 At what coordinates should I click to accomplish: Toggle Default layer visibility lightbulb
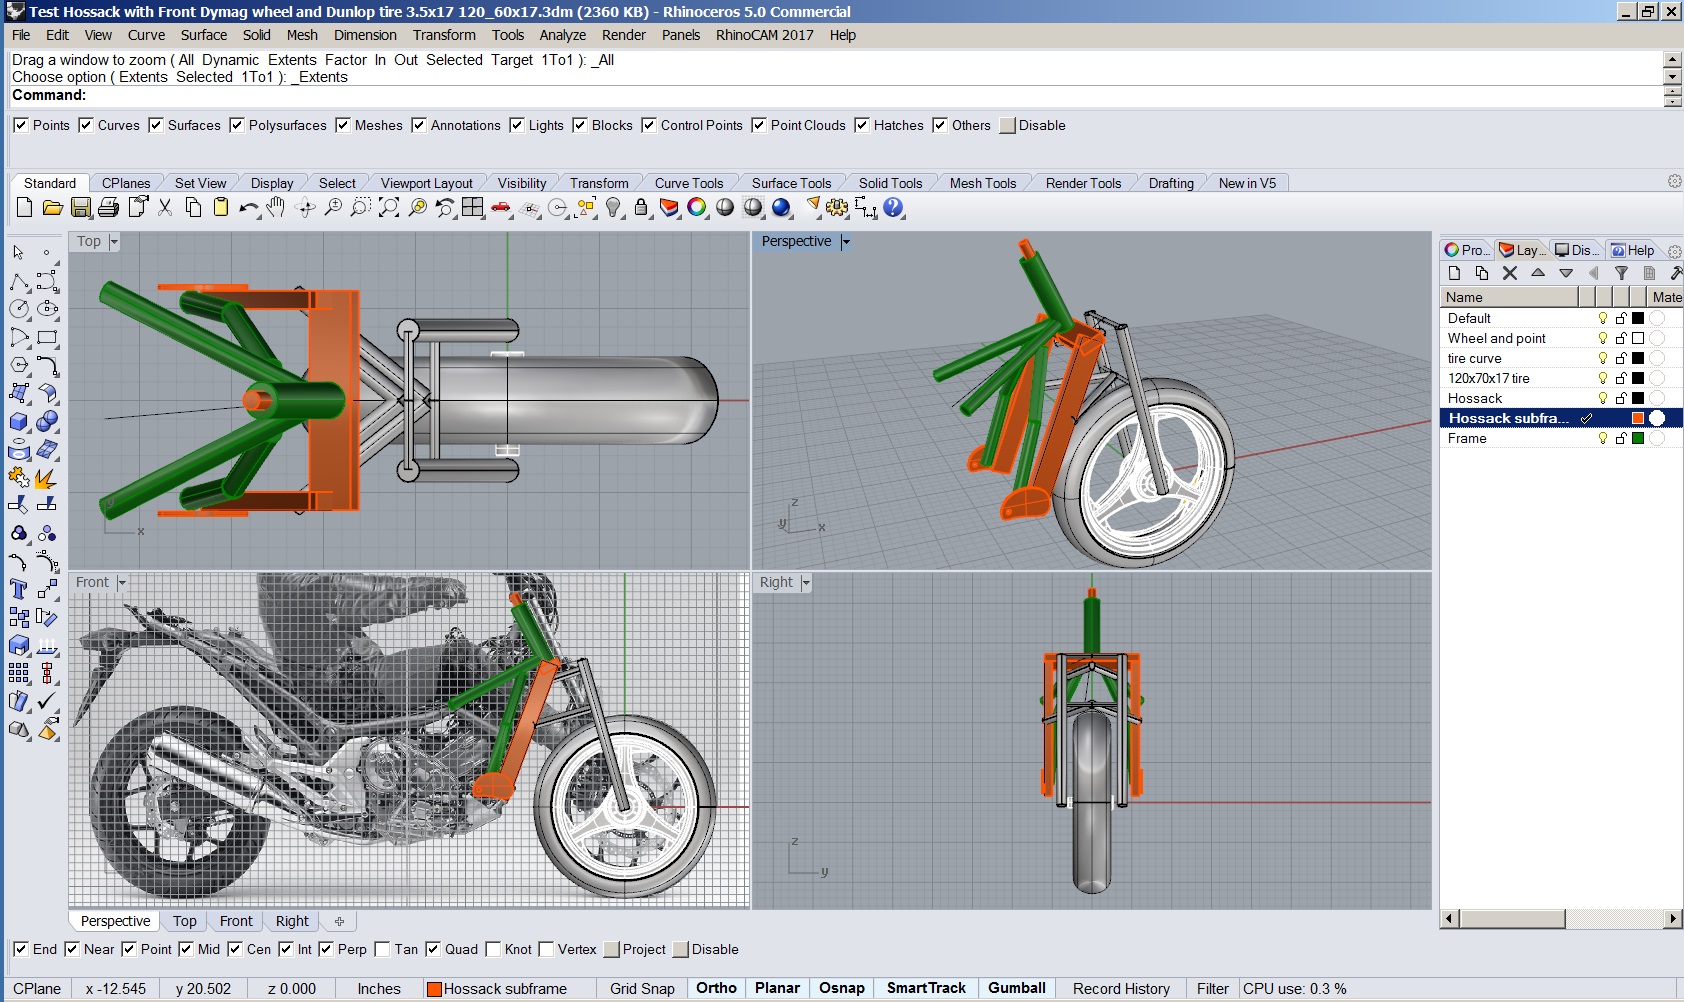pos(1603,318)
